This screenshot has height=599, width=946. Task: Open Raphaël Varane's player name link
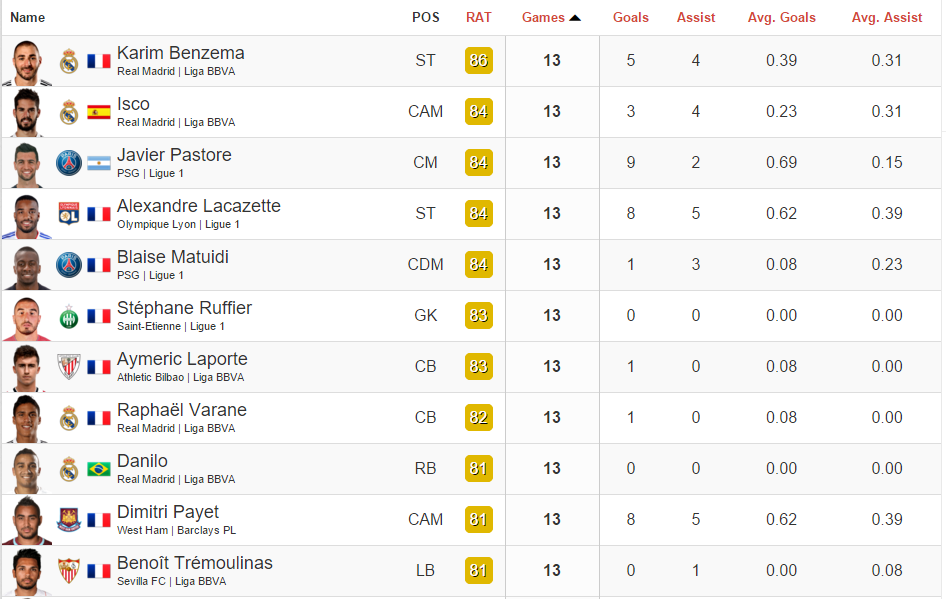coord(182,410)
